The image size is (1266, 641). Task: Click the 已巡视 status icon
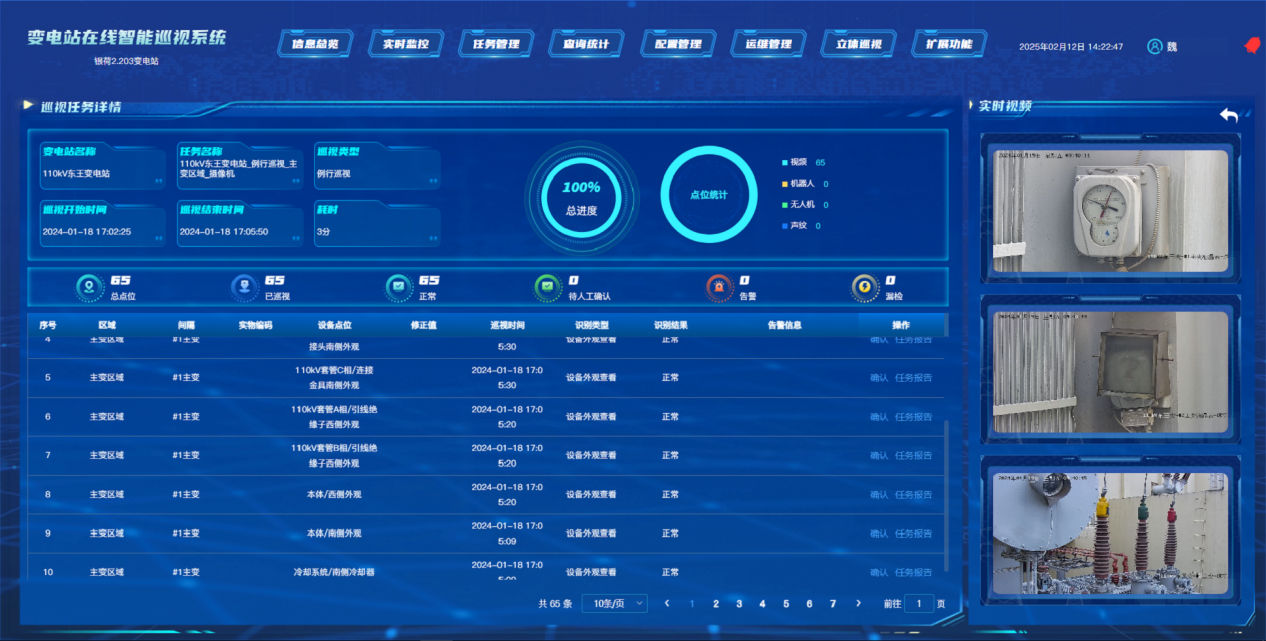point(244,288)
